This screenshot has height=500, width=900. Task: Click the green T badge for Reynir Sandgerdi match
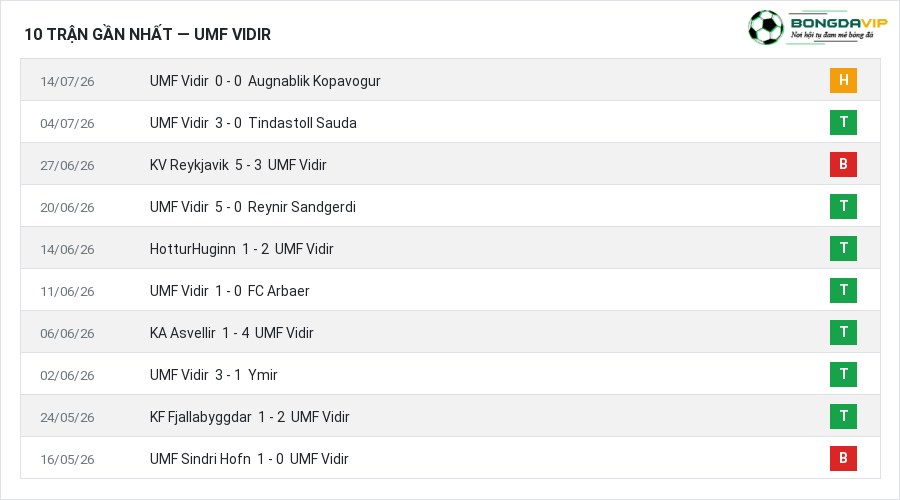point(843,206)
